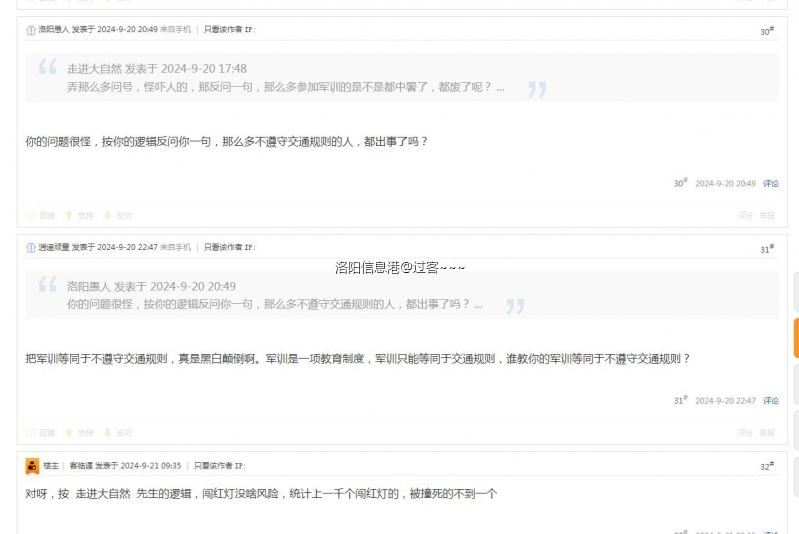Click 发表于 2024-9-21 09:35 in post 32 header
Image resolution: width=799 pixels, height=534 pixels.
138,466
